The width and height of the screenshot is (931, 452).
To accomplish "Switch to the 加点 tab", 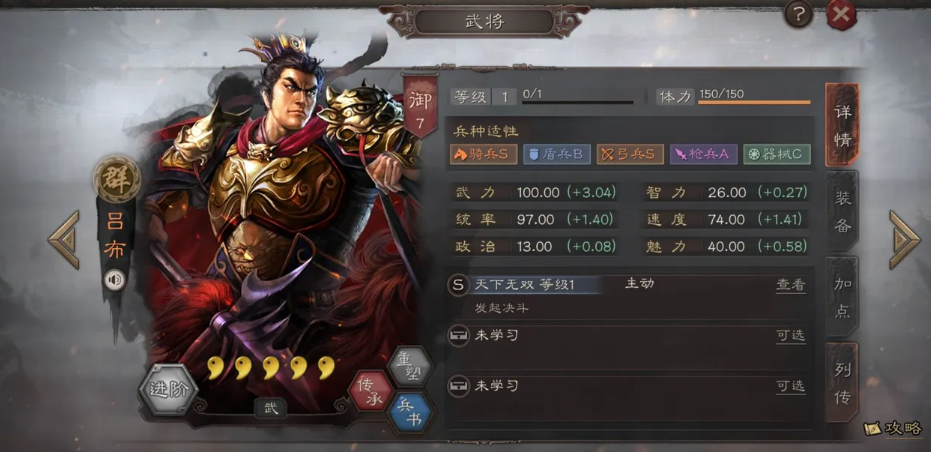I will [843, 297].
